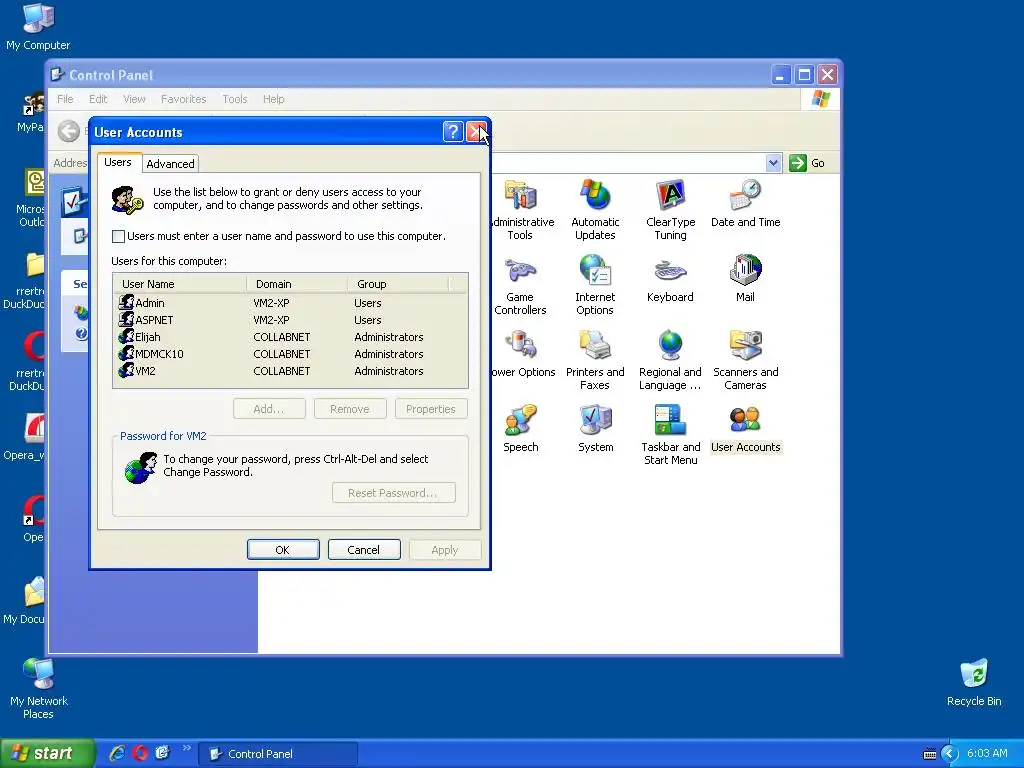Expand hidden system tray icons arrow
This screenshot has width=1024, height=768.
coord(950,754)
